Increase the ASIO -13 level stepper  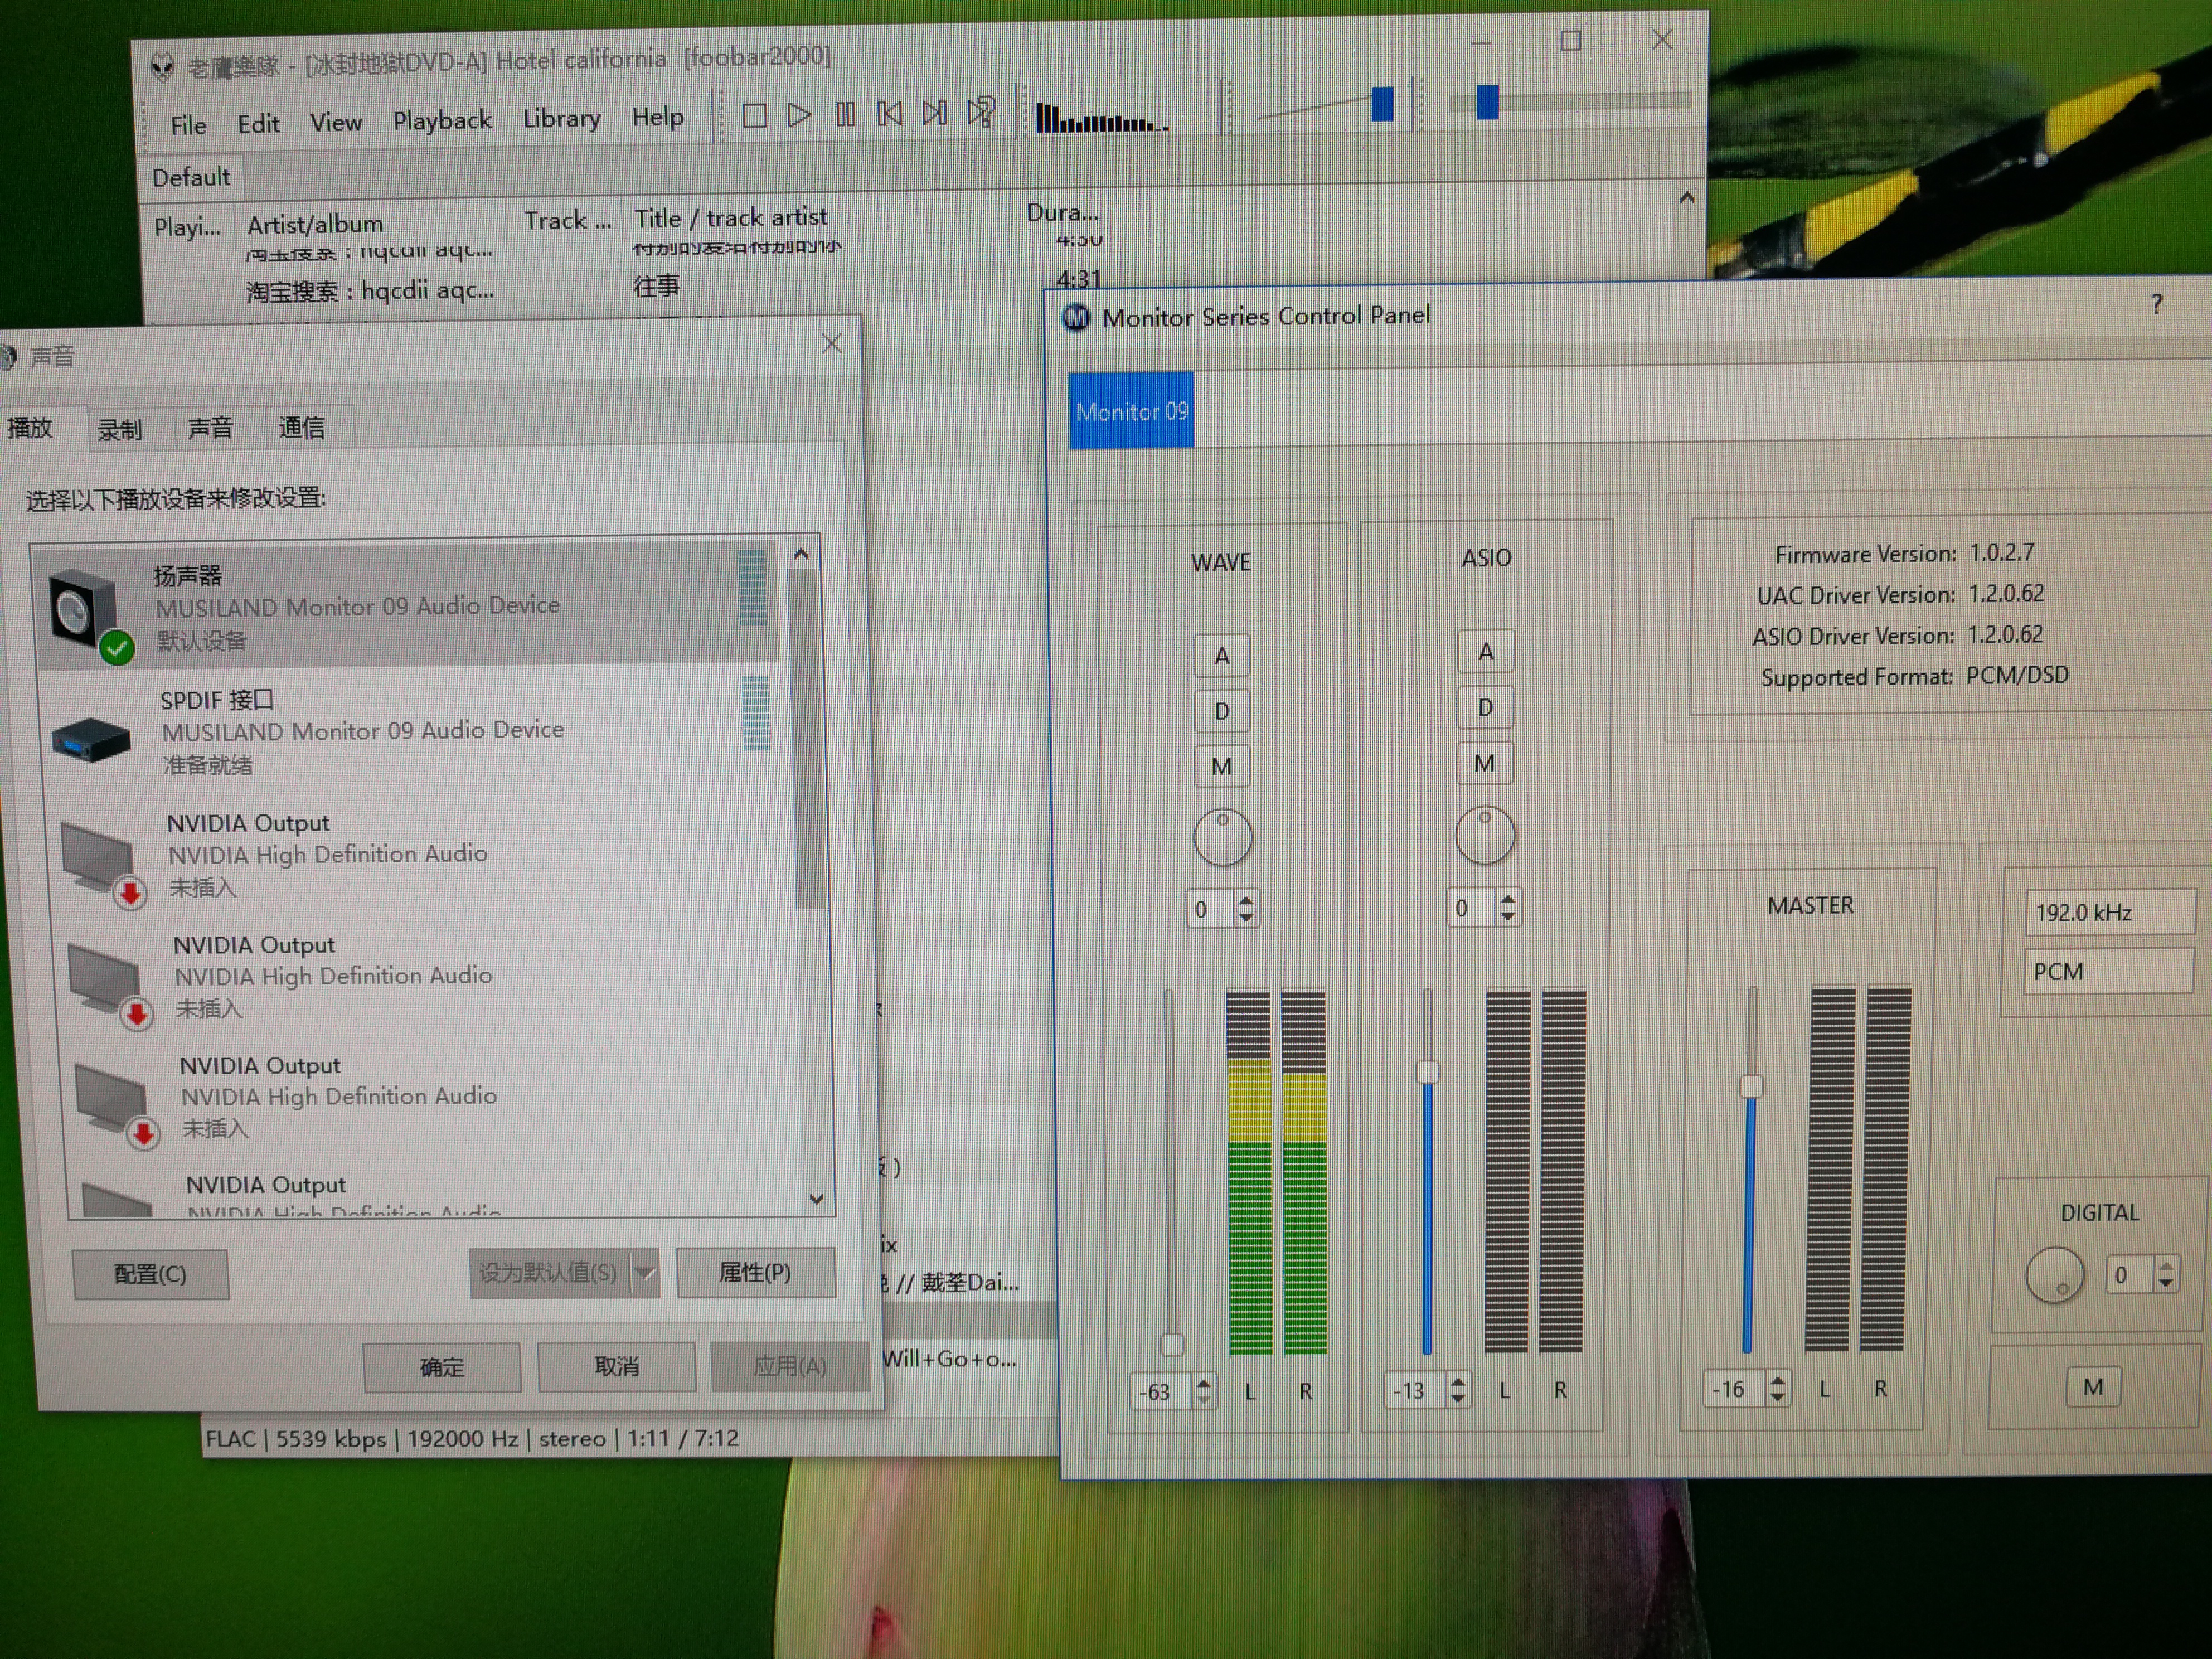coord(1458,1381)
